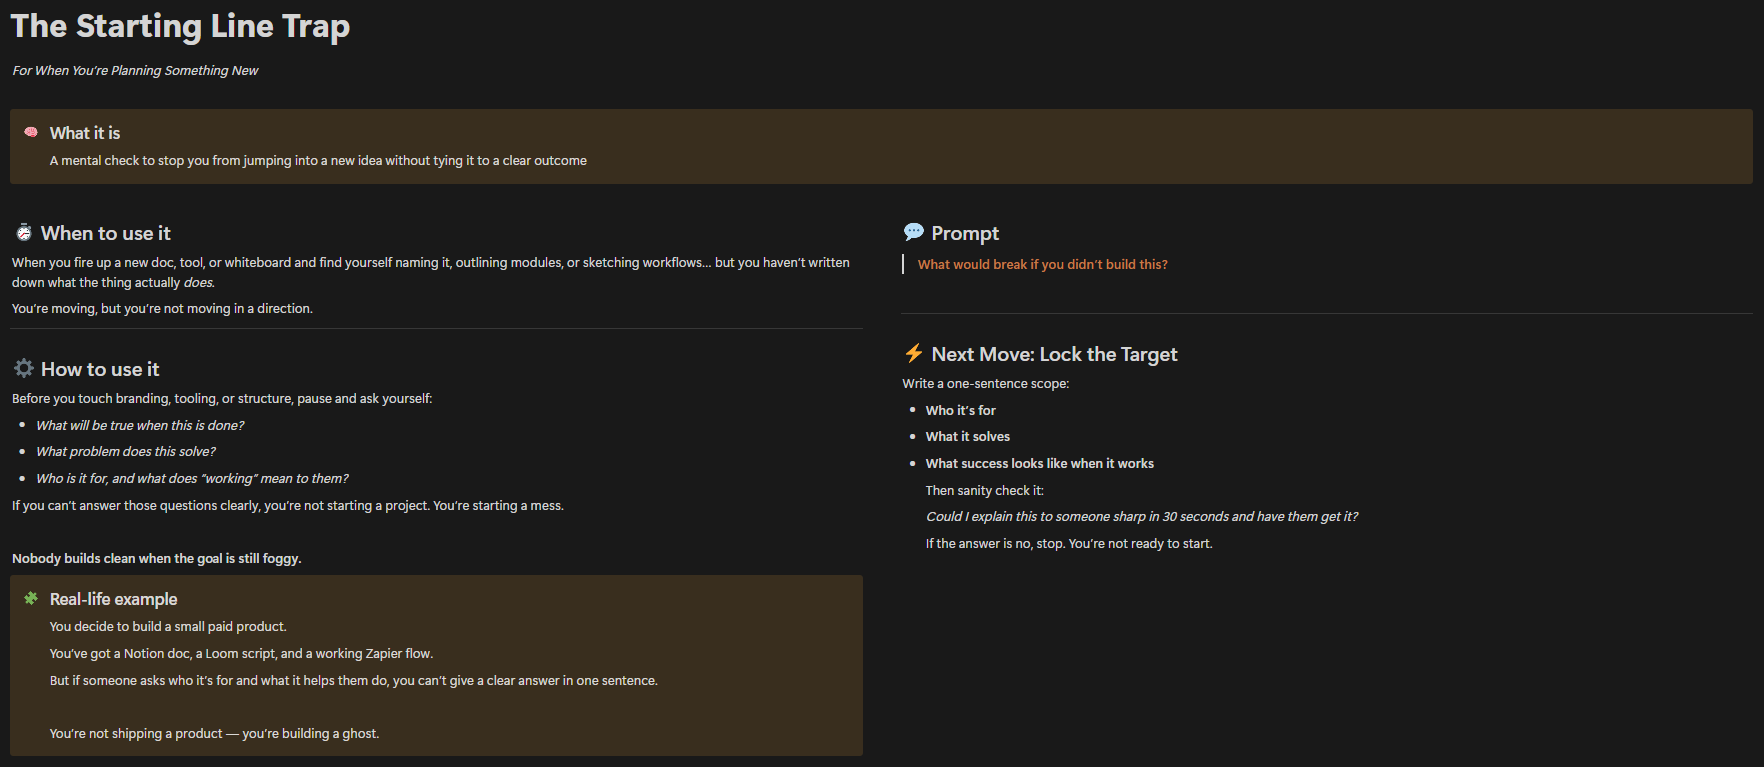Click the lightning bolt icon beside Next Move

pos(914,353)
